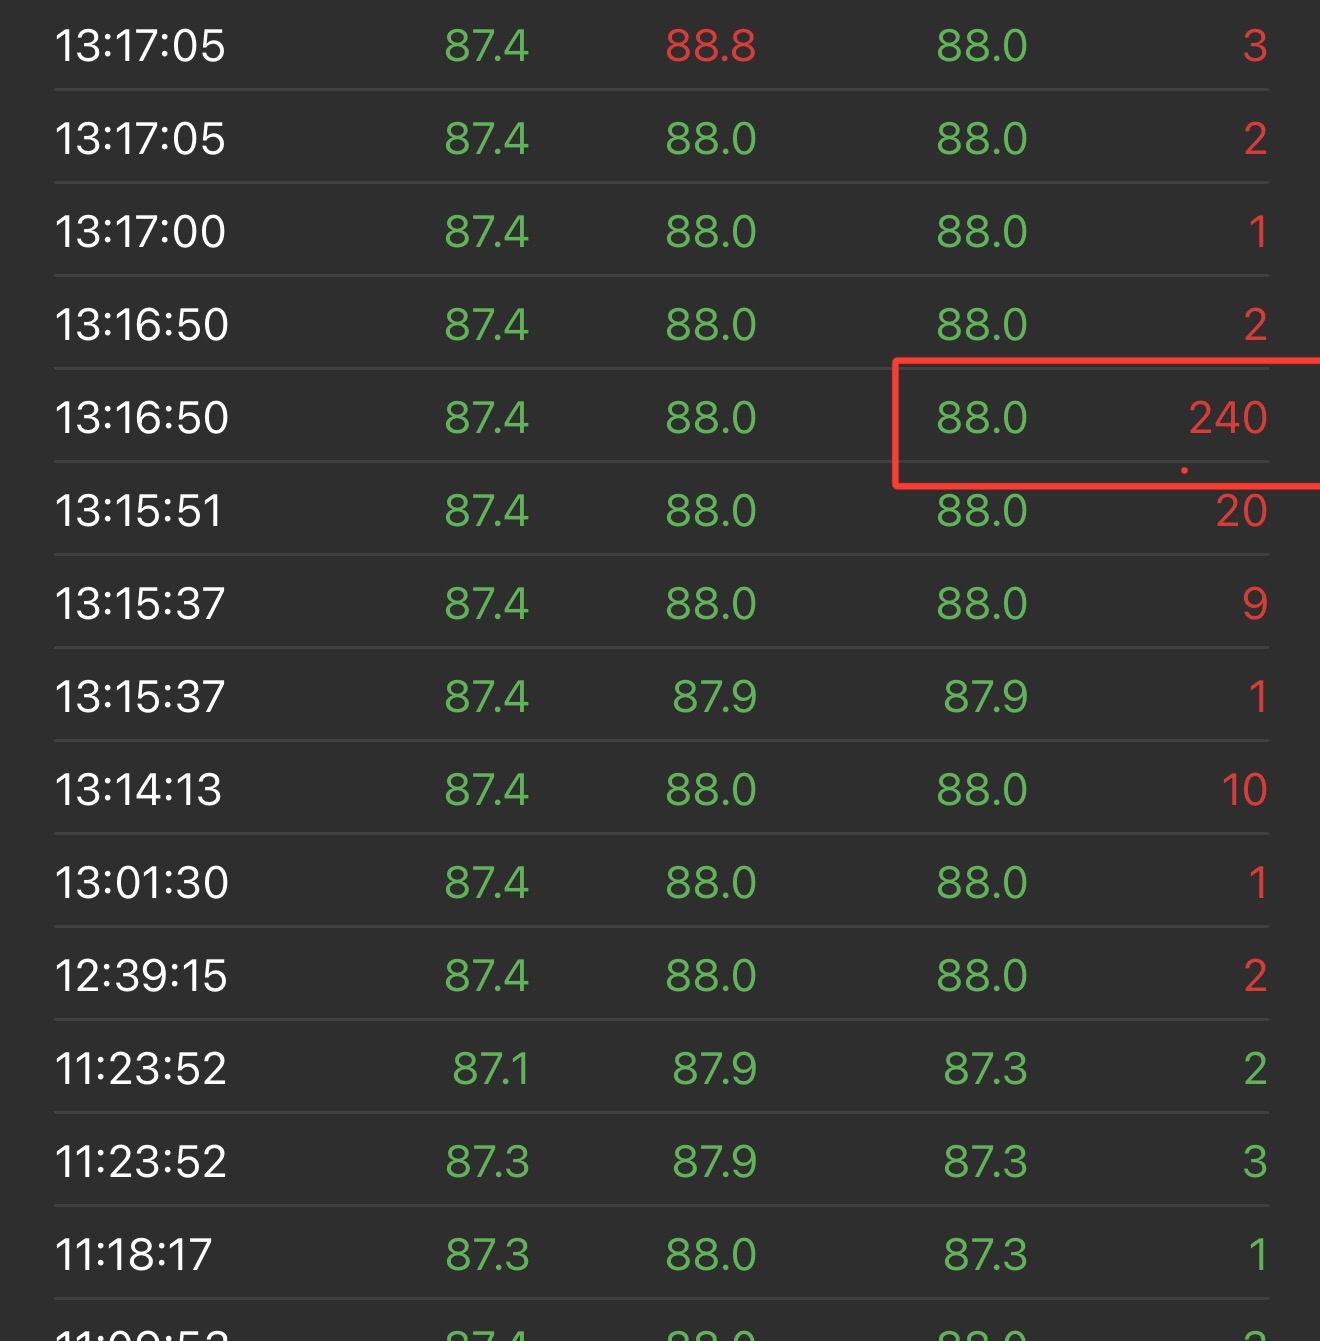This screenshot has width=1320, height=1341.
Task: Click volume 1 in the 11:18:17 row
Action: 1257,1255
